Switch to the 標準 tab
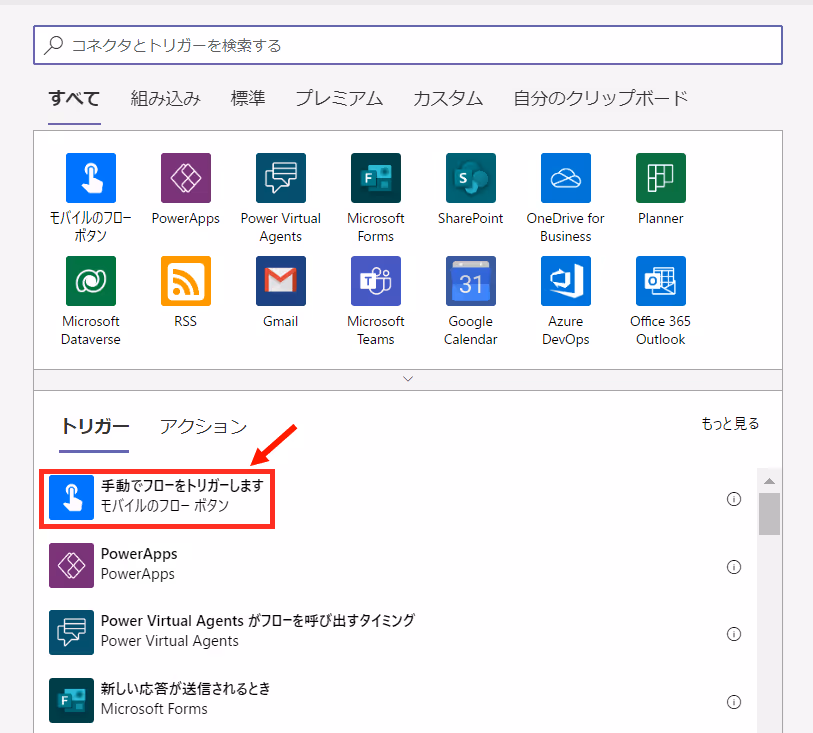Screen dimensions: 813x733 click(x=248, y=98)
